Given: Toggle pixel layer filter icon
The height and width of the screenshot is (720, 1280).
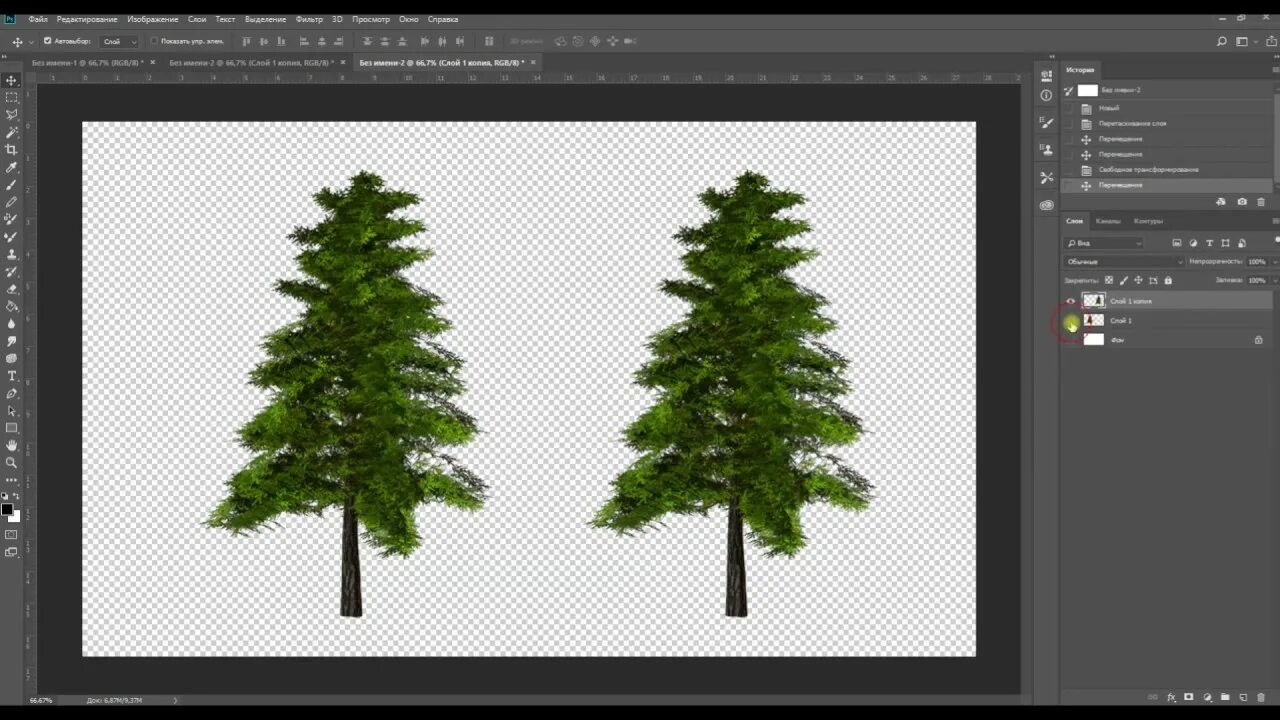Looking at the screenshot, I should coord(1177,243).
